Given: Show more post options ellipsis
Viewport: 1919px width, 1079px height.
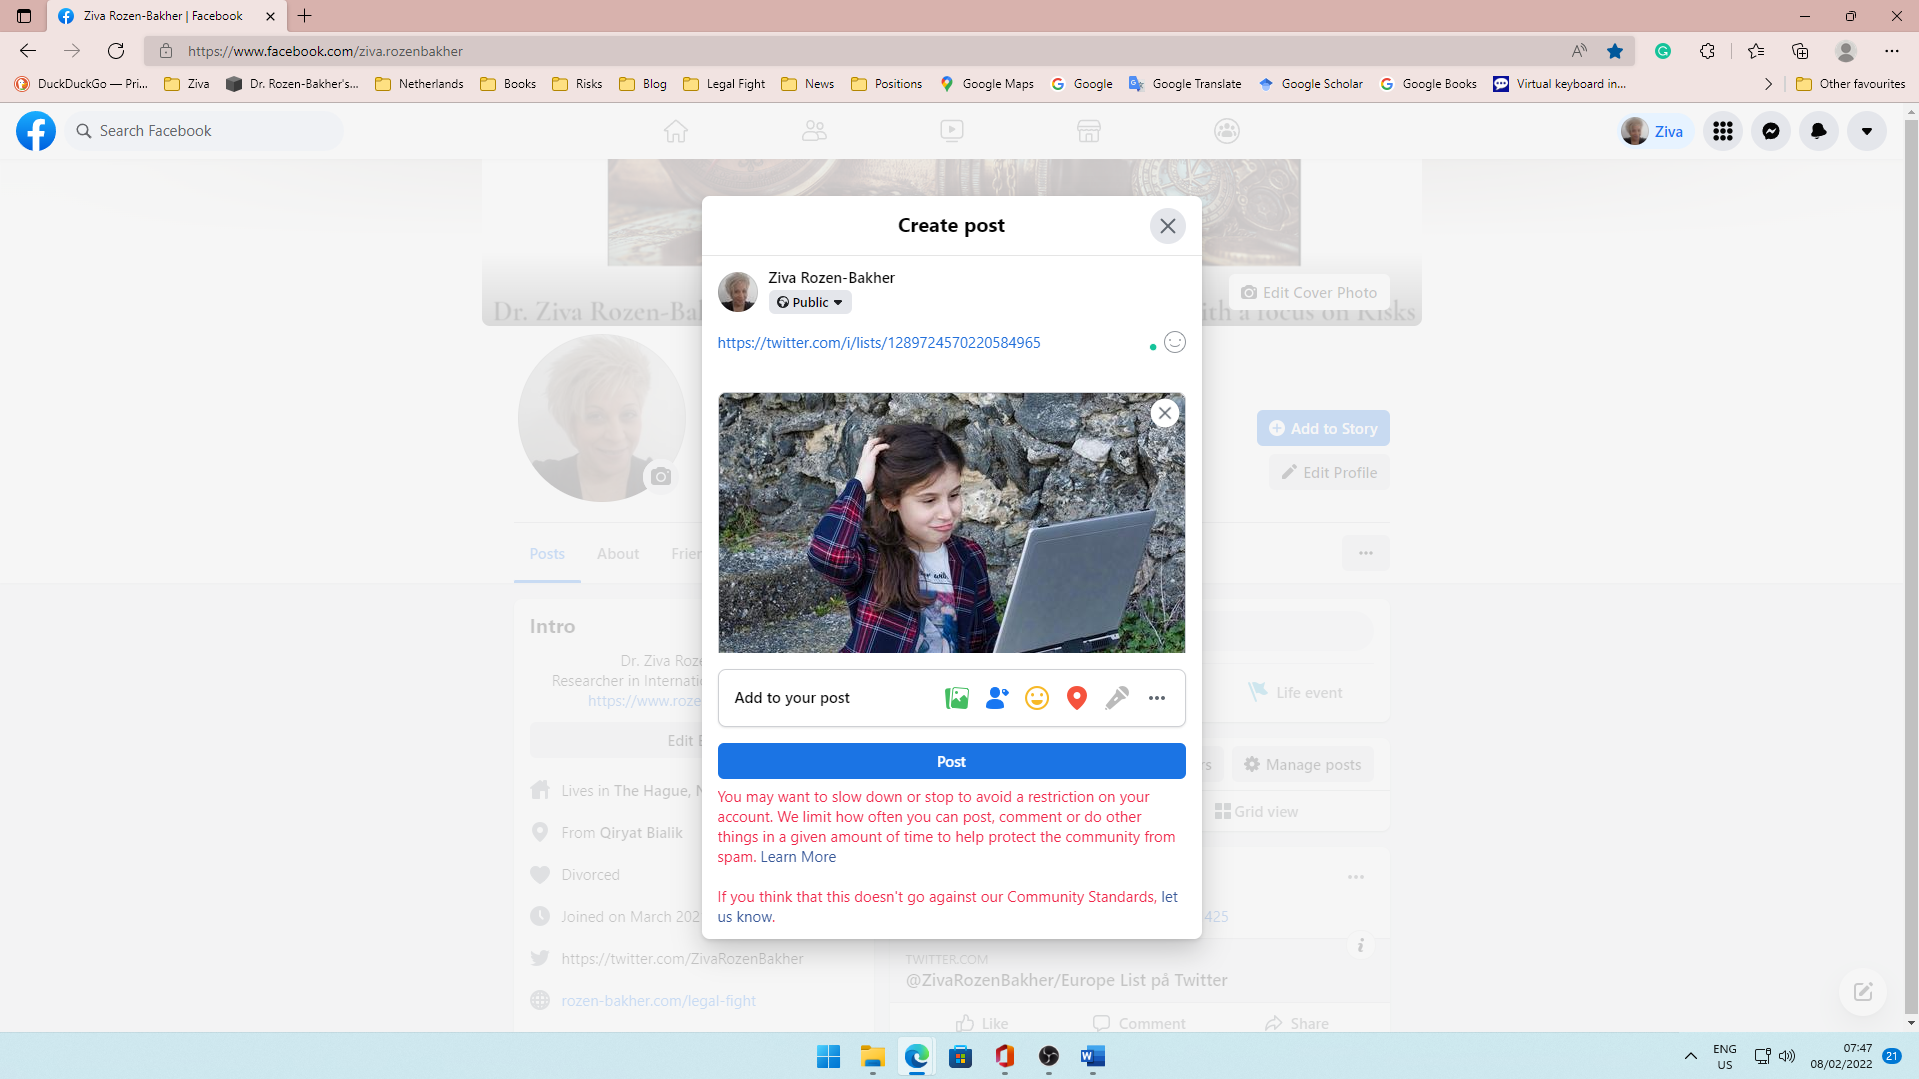Looking at the screenshot, I should click(x=1157, y=698).
